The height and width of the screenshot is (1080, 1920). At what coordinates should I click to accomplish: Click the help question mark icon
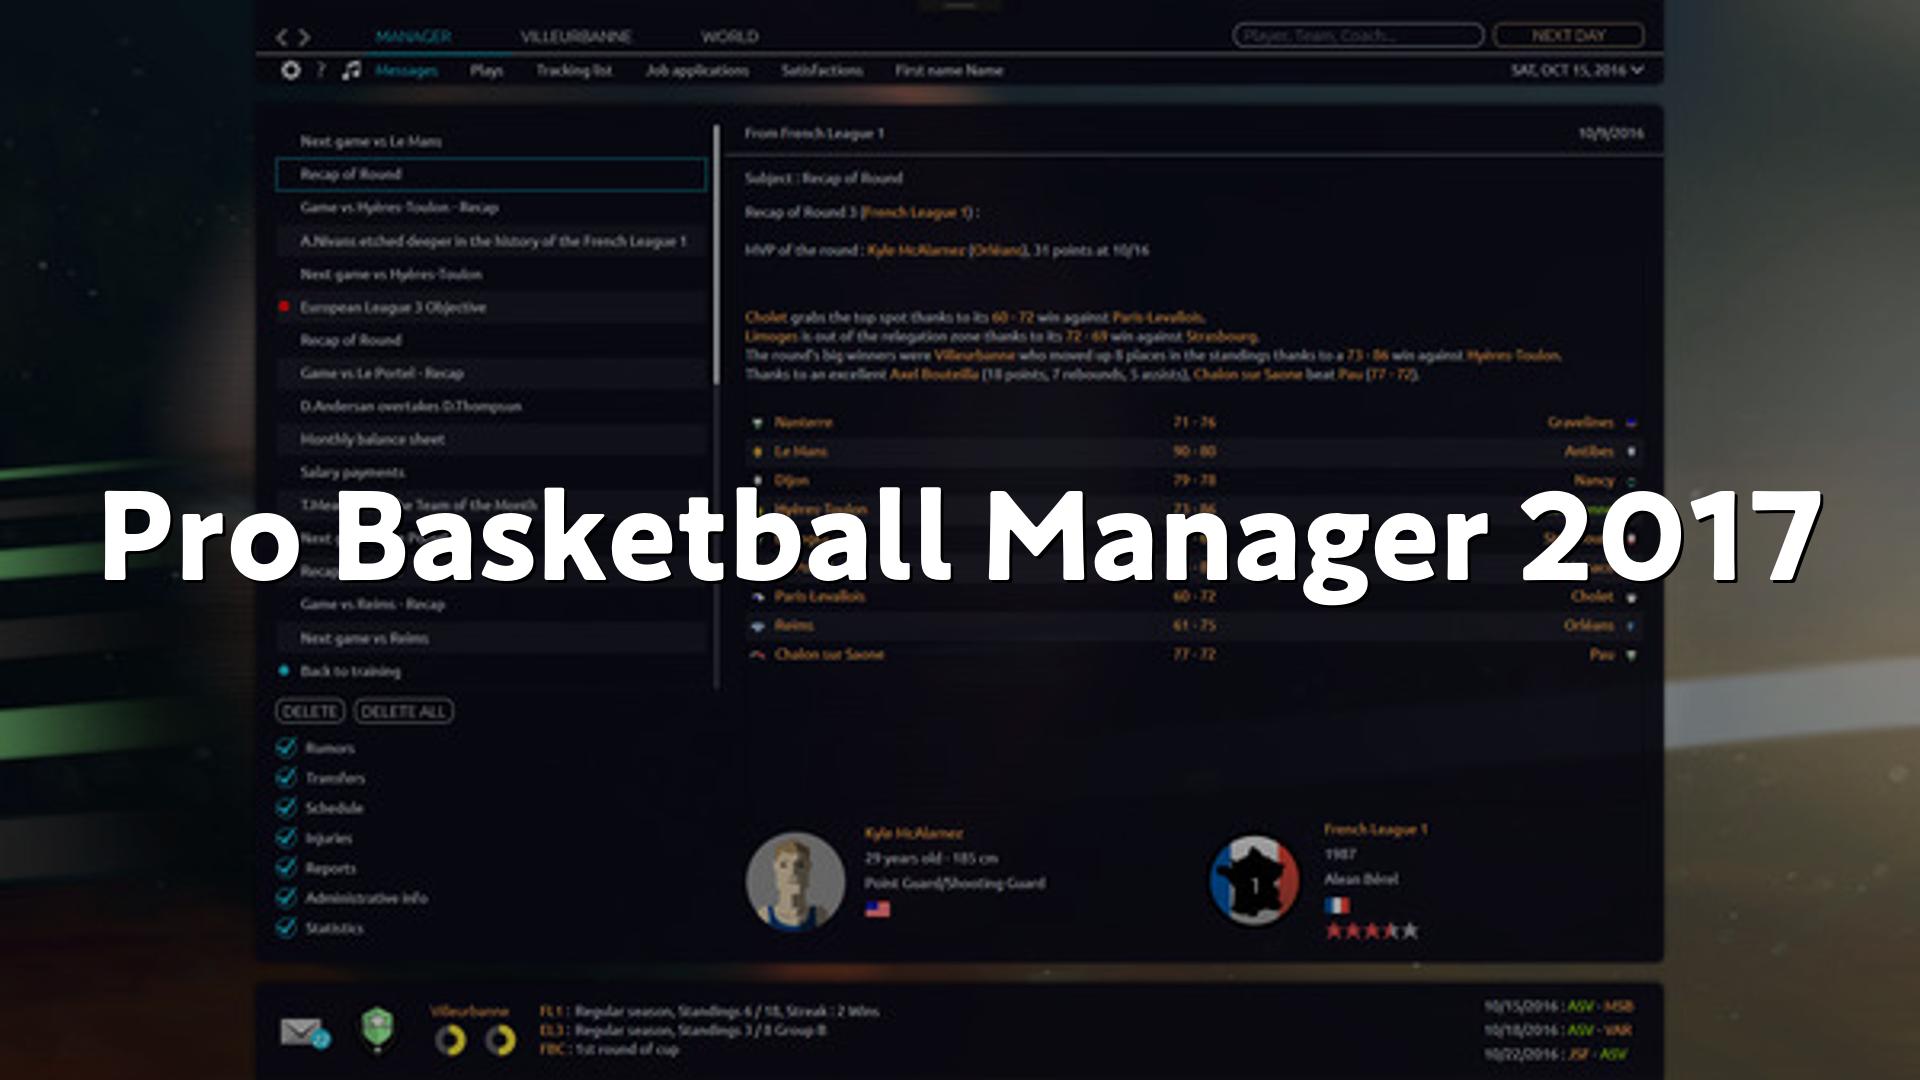point(320,70)
